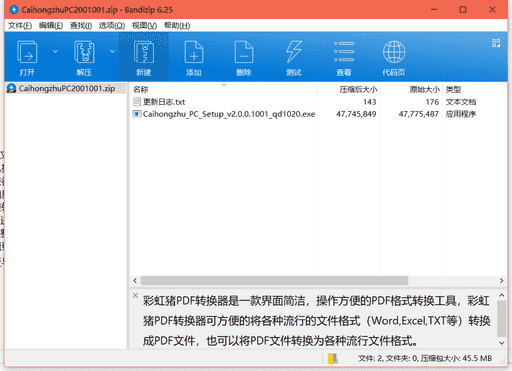The image size is (512, 371).
Task: Click the Delete (删除) toolbar icon
Action: pos(244,52)
